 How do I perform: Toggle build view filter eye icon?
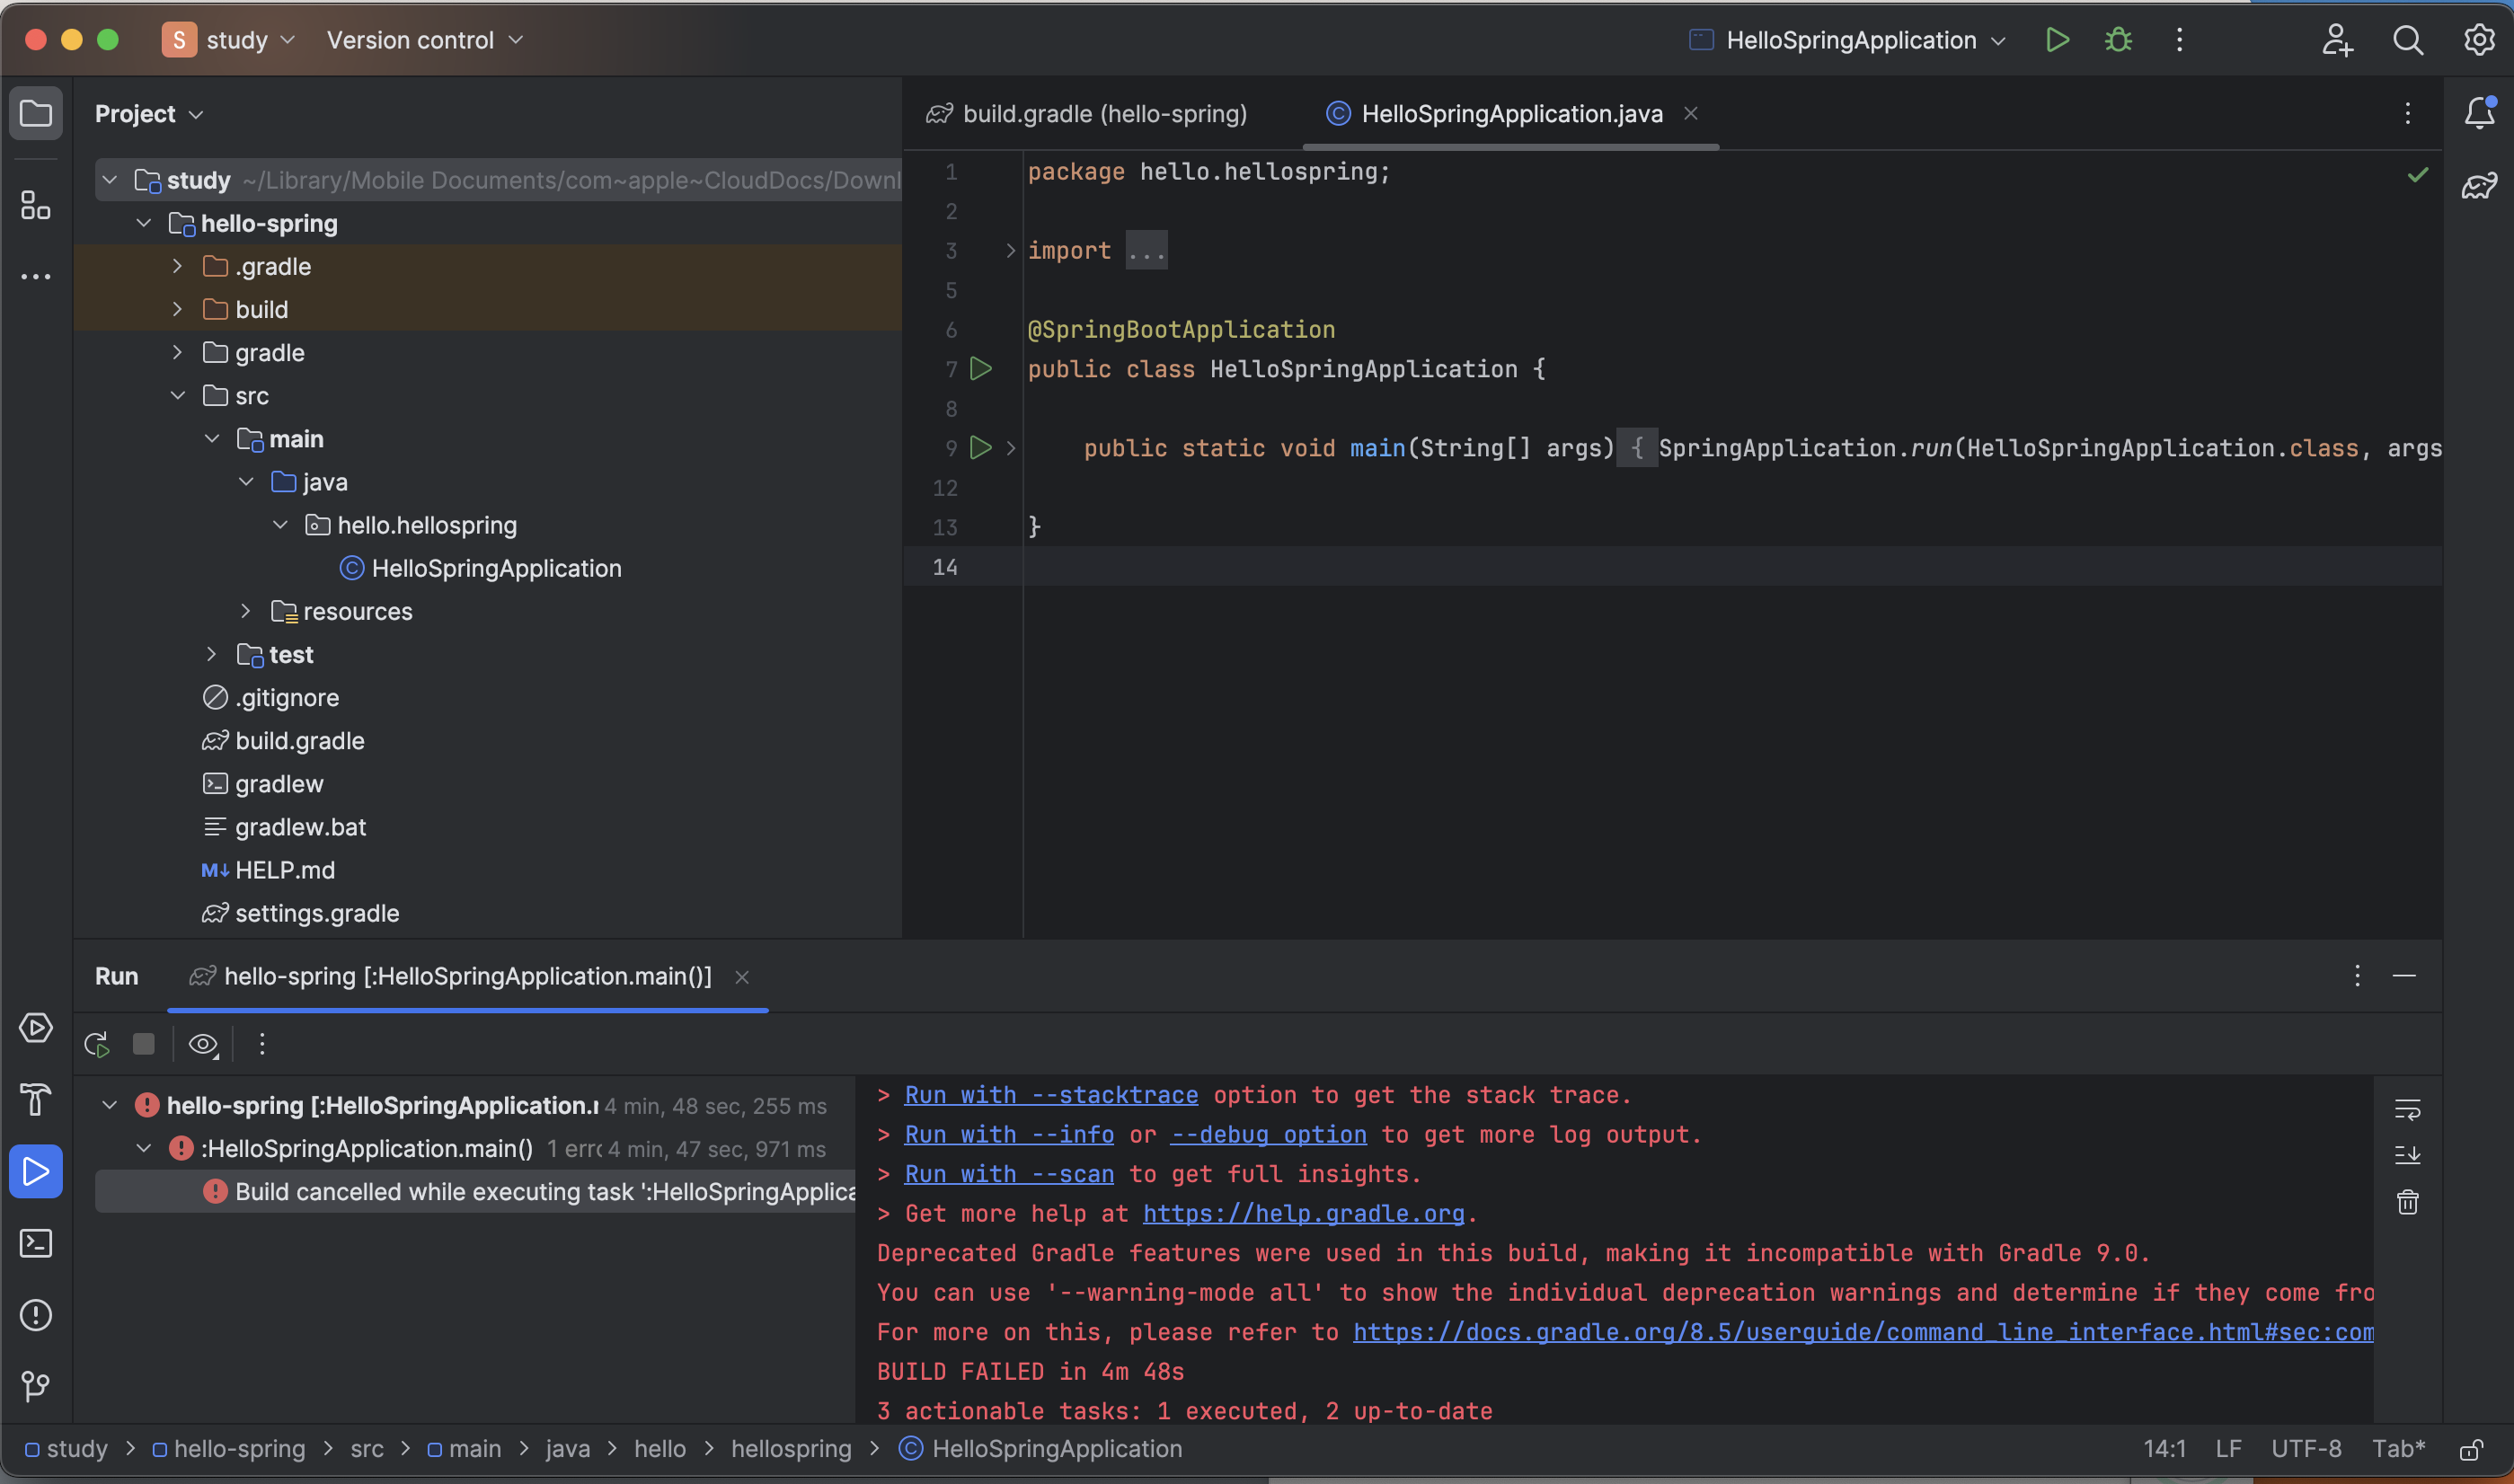pos(203,1044)
